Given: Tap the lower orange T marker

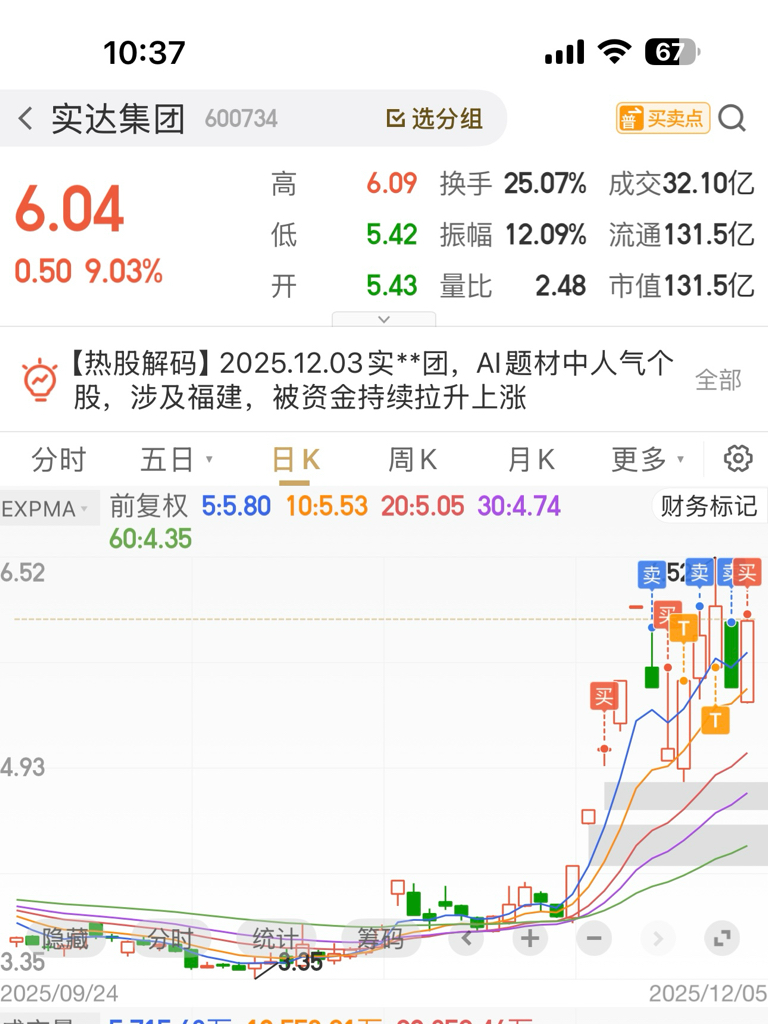Looking at the screenshot, I should (x=715, y=720).
